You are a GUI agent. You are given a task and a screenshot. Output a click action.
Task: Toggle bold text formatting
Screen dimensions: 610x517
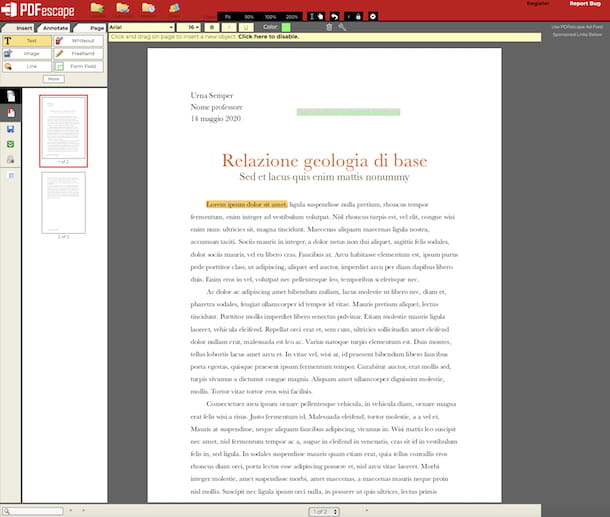[x=212, y=27]
